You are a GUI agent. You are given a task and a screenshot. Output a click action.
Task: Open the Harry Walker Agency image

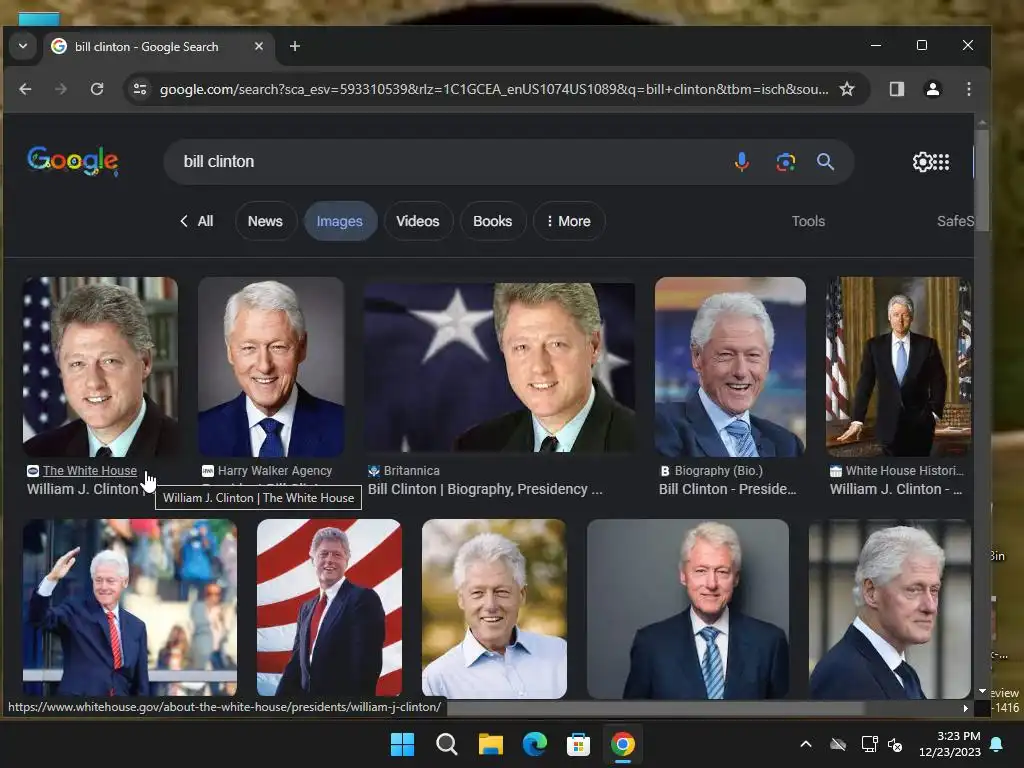(x=271, y=366)
